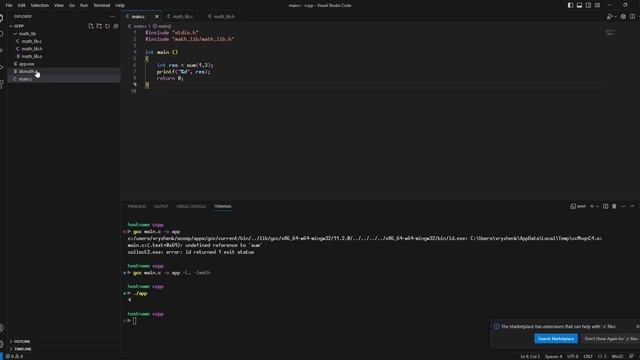Click the gear icon in editor toolbar
640x360 pixels.
(623, 16)
